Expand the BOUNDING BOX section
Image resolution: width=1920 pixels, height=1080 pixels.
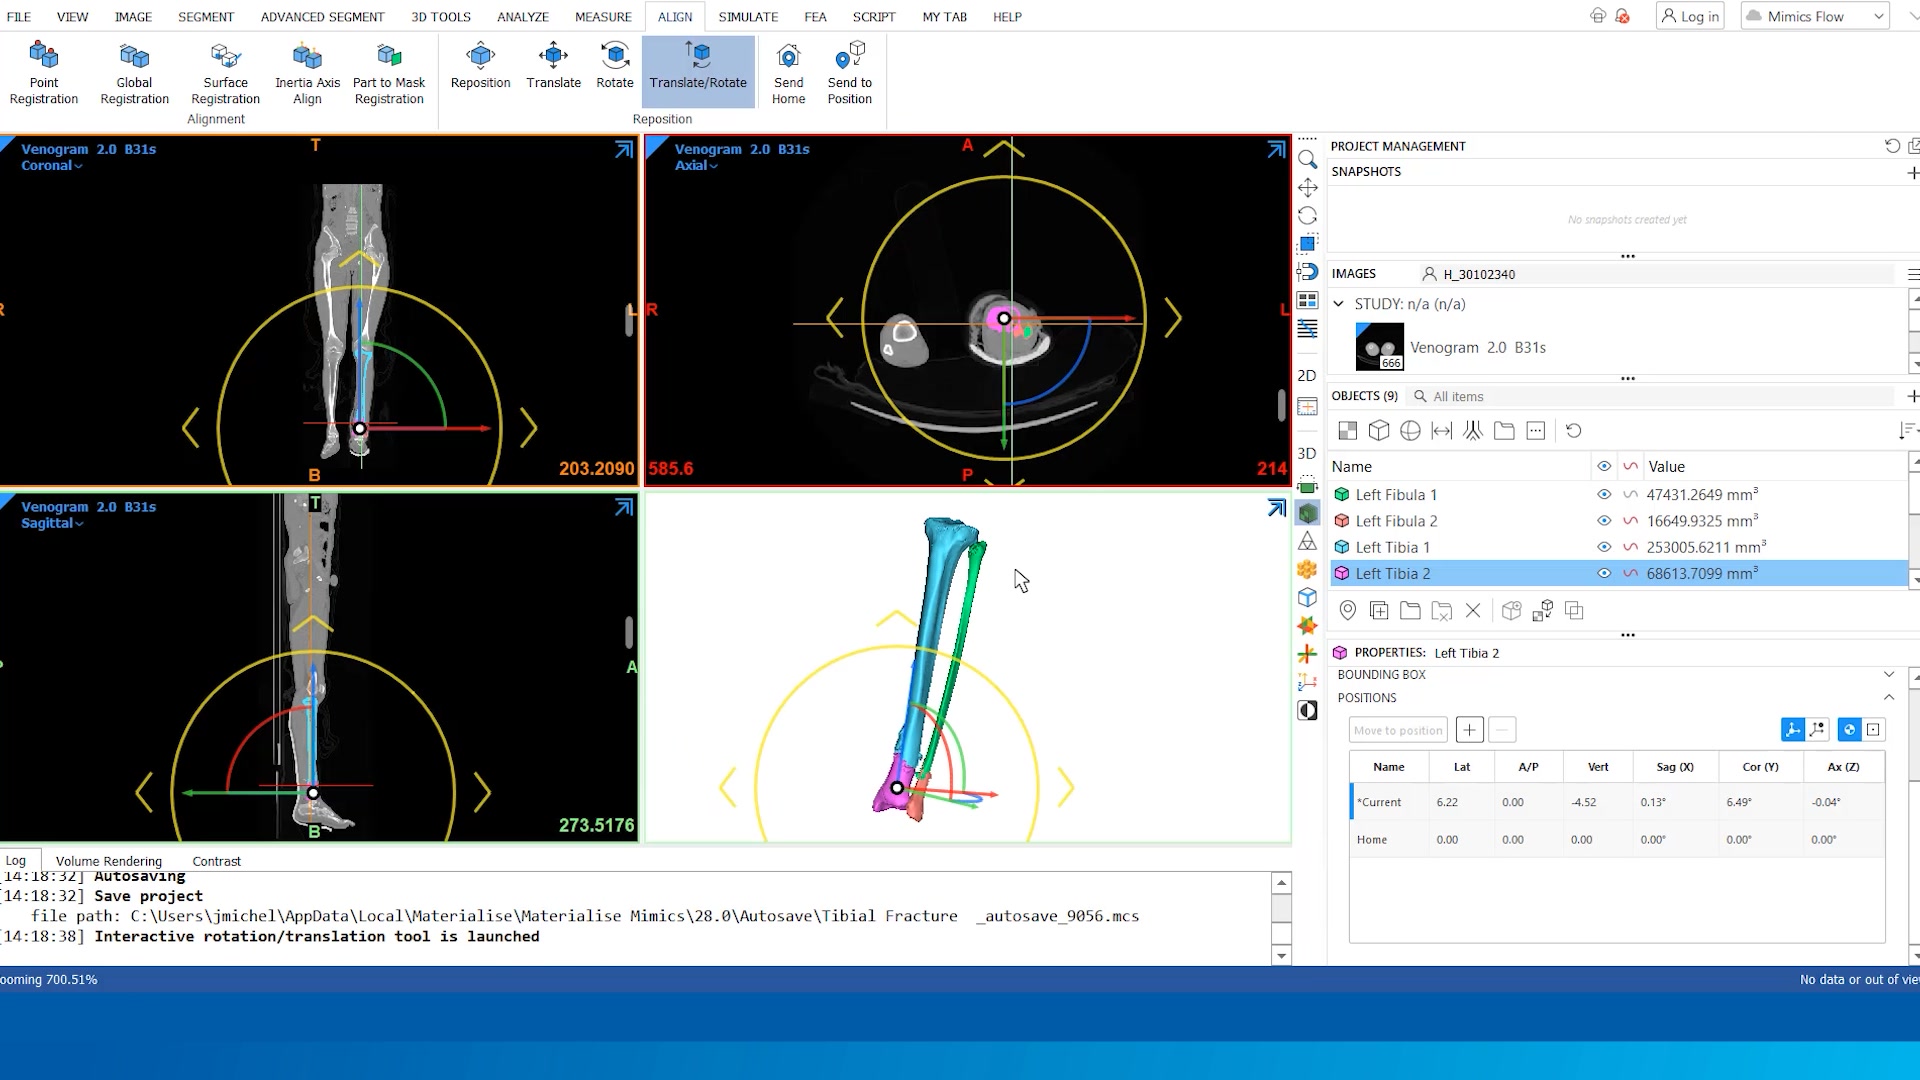click(1888, 675)
